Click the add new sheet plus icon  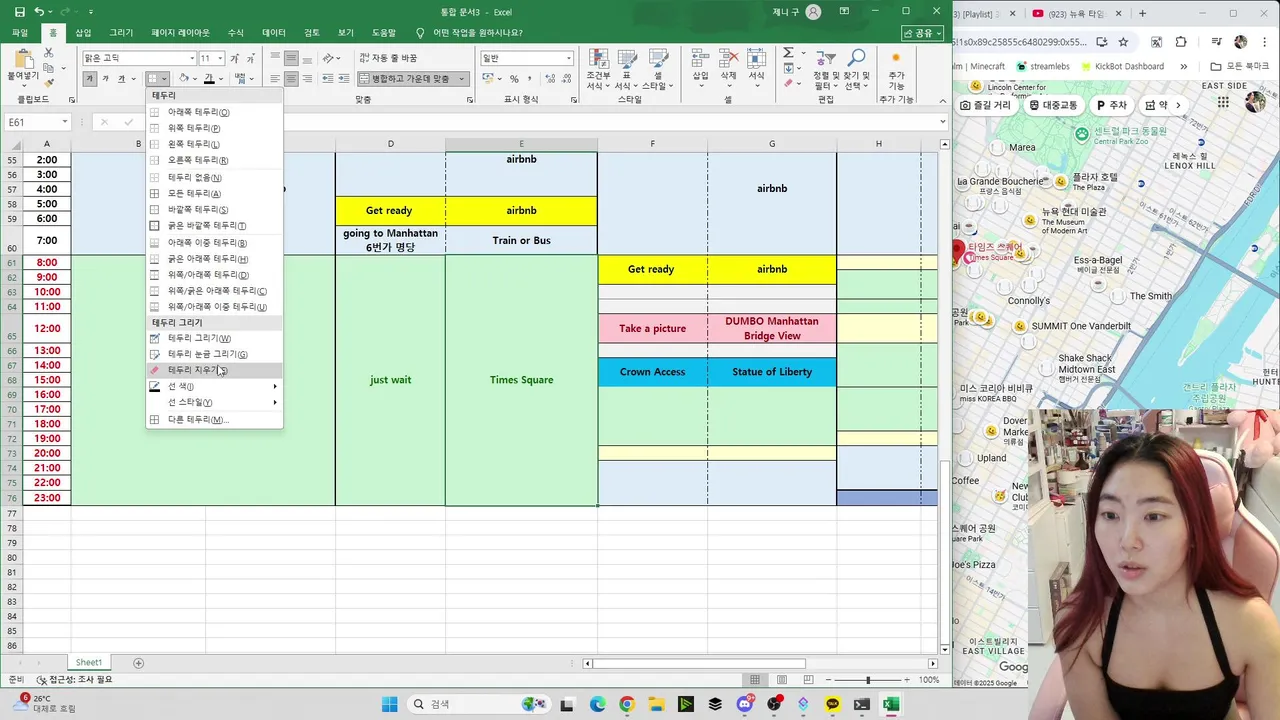click(x=139, y=663)
